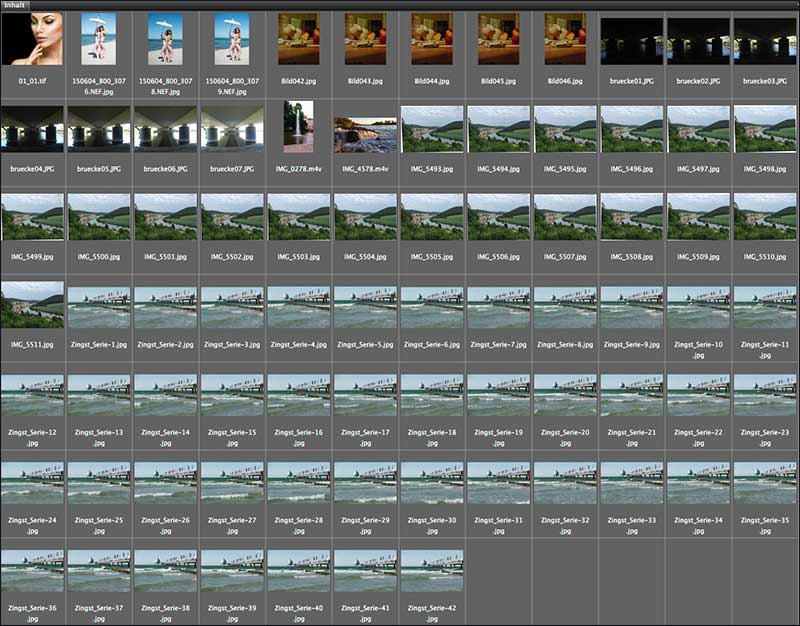Select the Bild045.jpg thumbnail

pos(498,39)
